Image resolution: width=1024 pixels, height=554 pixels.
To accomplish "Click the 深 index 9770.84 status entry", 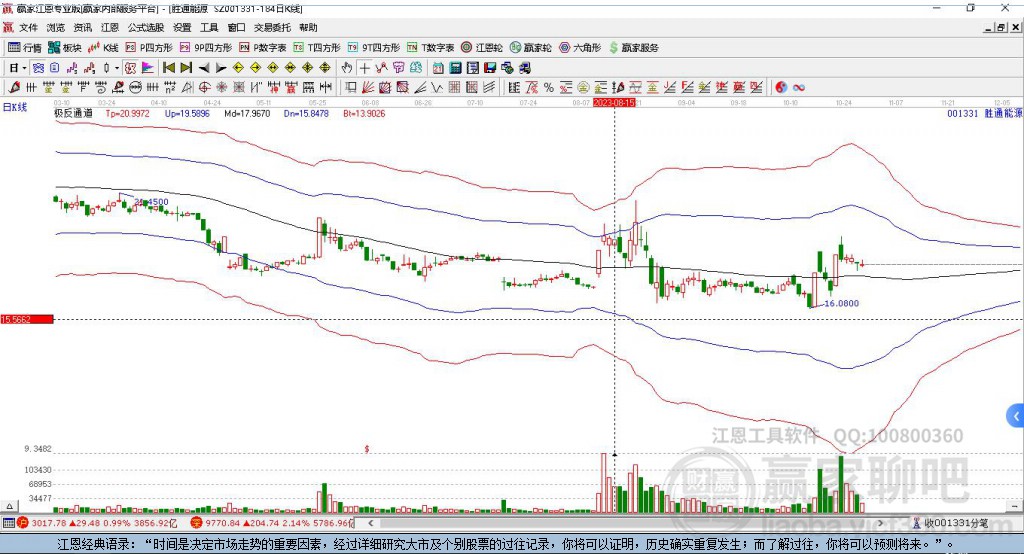I will point(272,523).
